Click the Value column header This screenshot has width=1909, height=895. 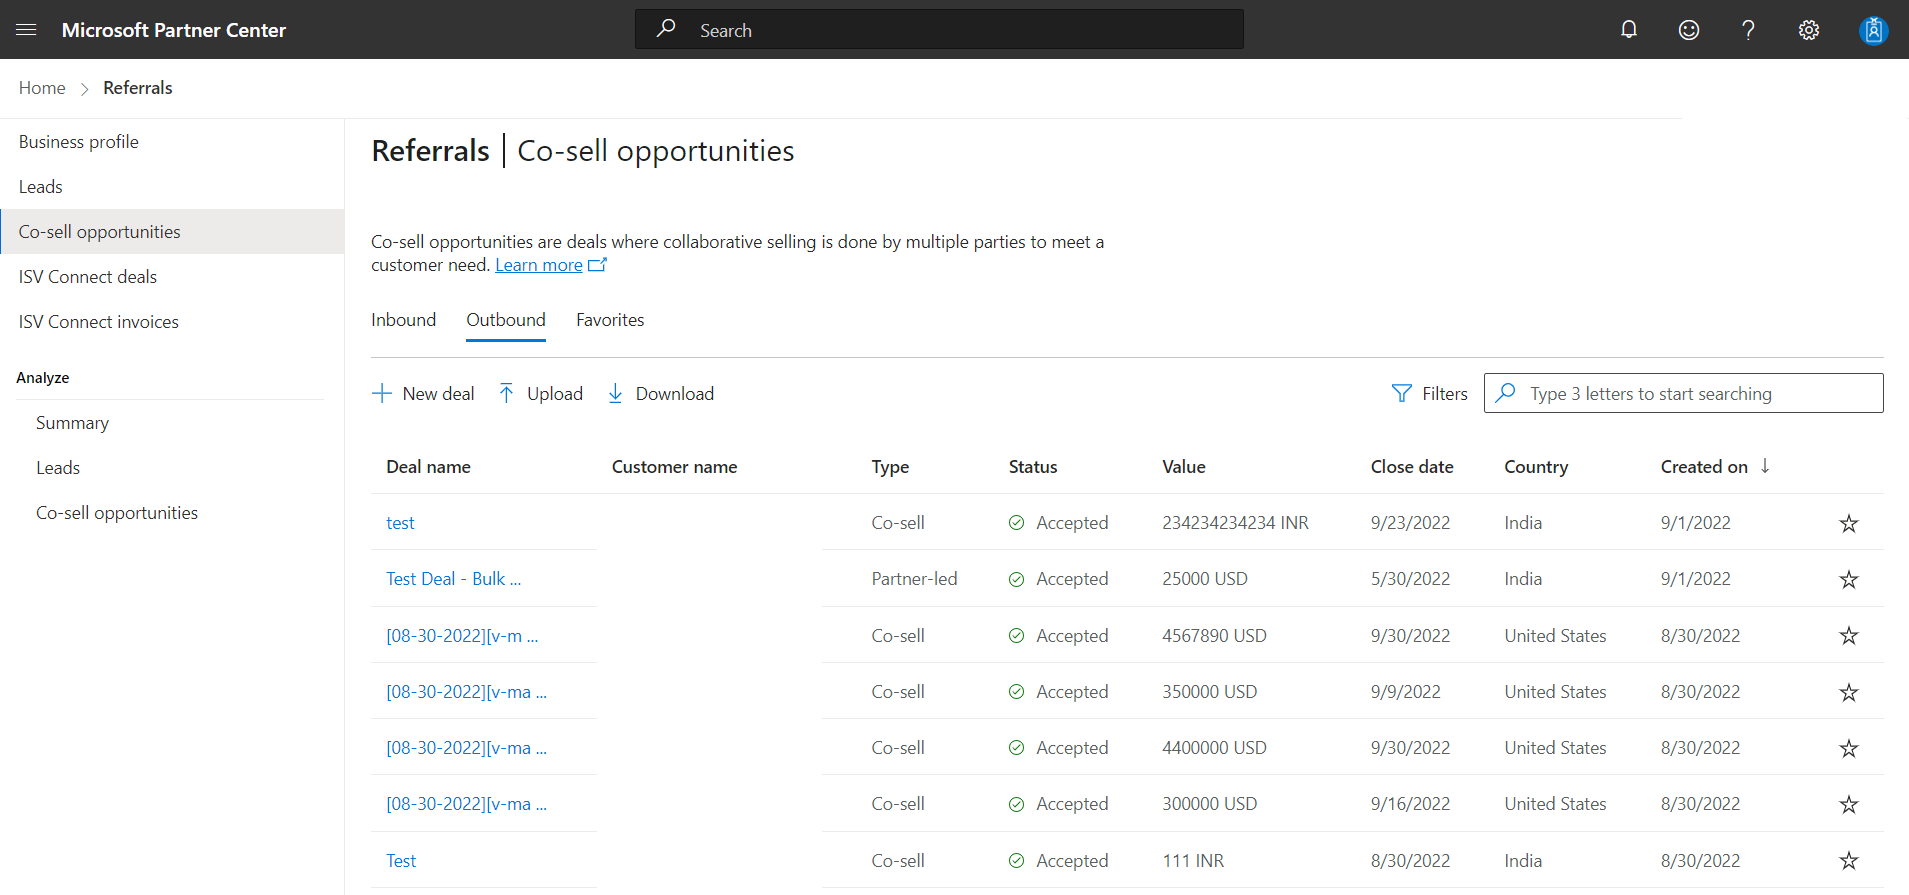[x=1184, y=467]
